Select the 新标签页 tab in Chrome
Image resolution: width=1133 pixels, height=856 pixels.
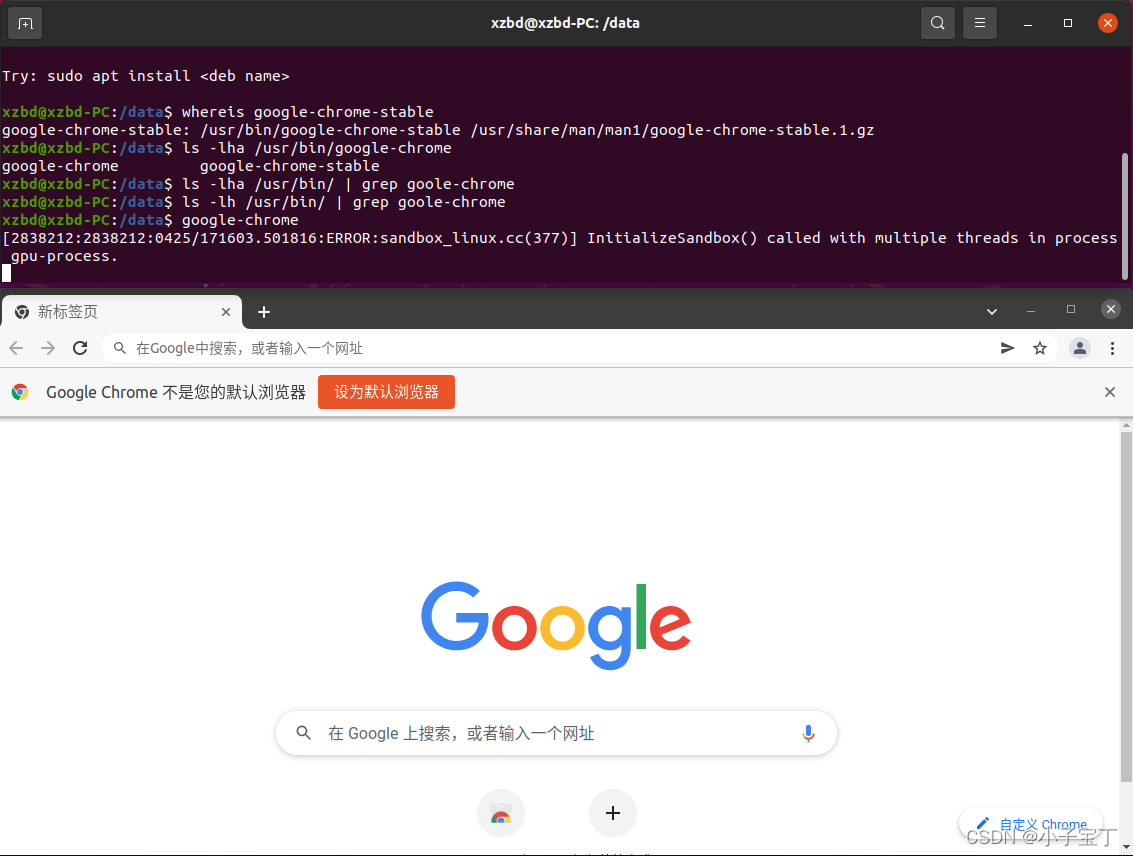pyautogui.click(x=121, y=312)
